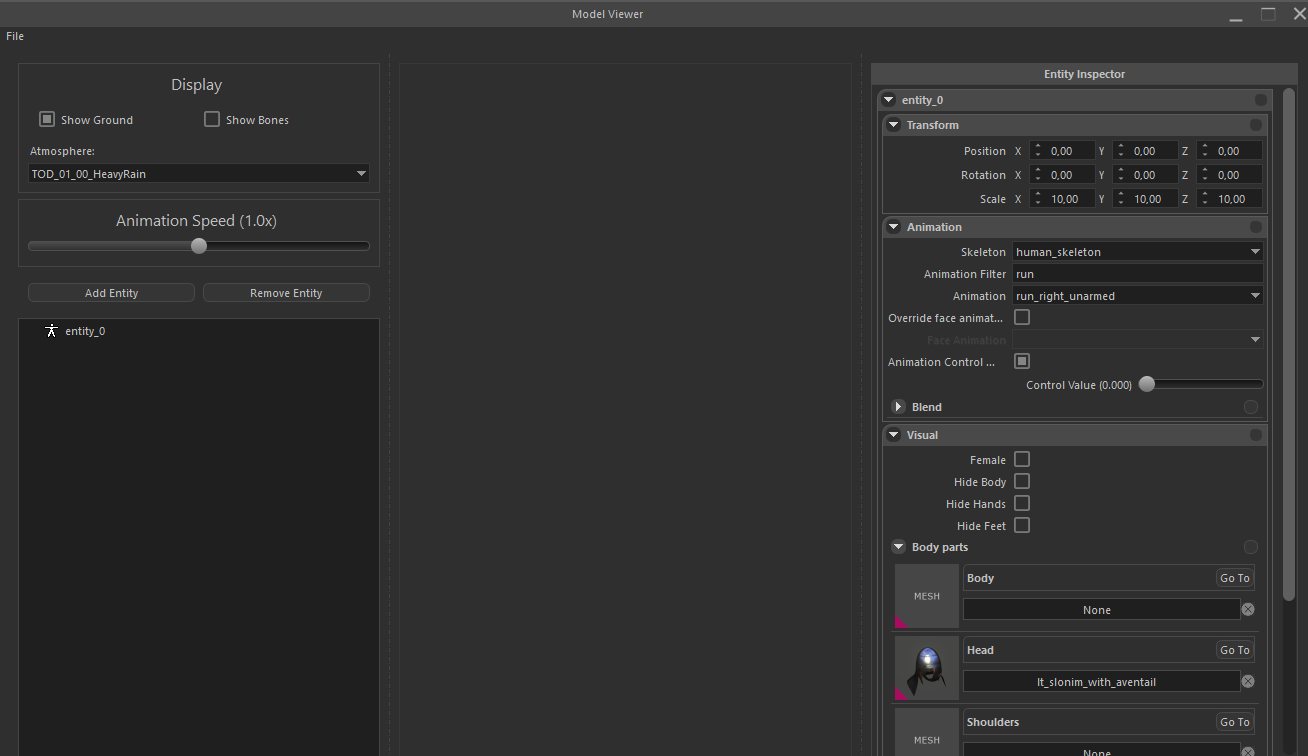The image size is (1308, 756).
Task: Click the Remove Entity button
Action: coord(286,293)
